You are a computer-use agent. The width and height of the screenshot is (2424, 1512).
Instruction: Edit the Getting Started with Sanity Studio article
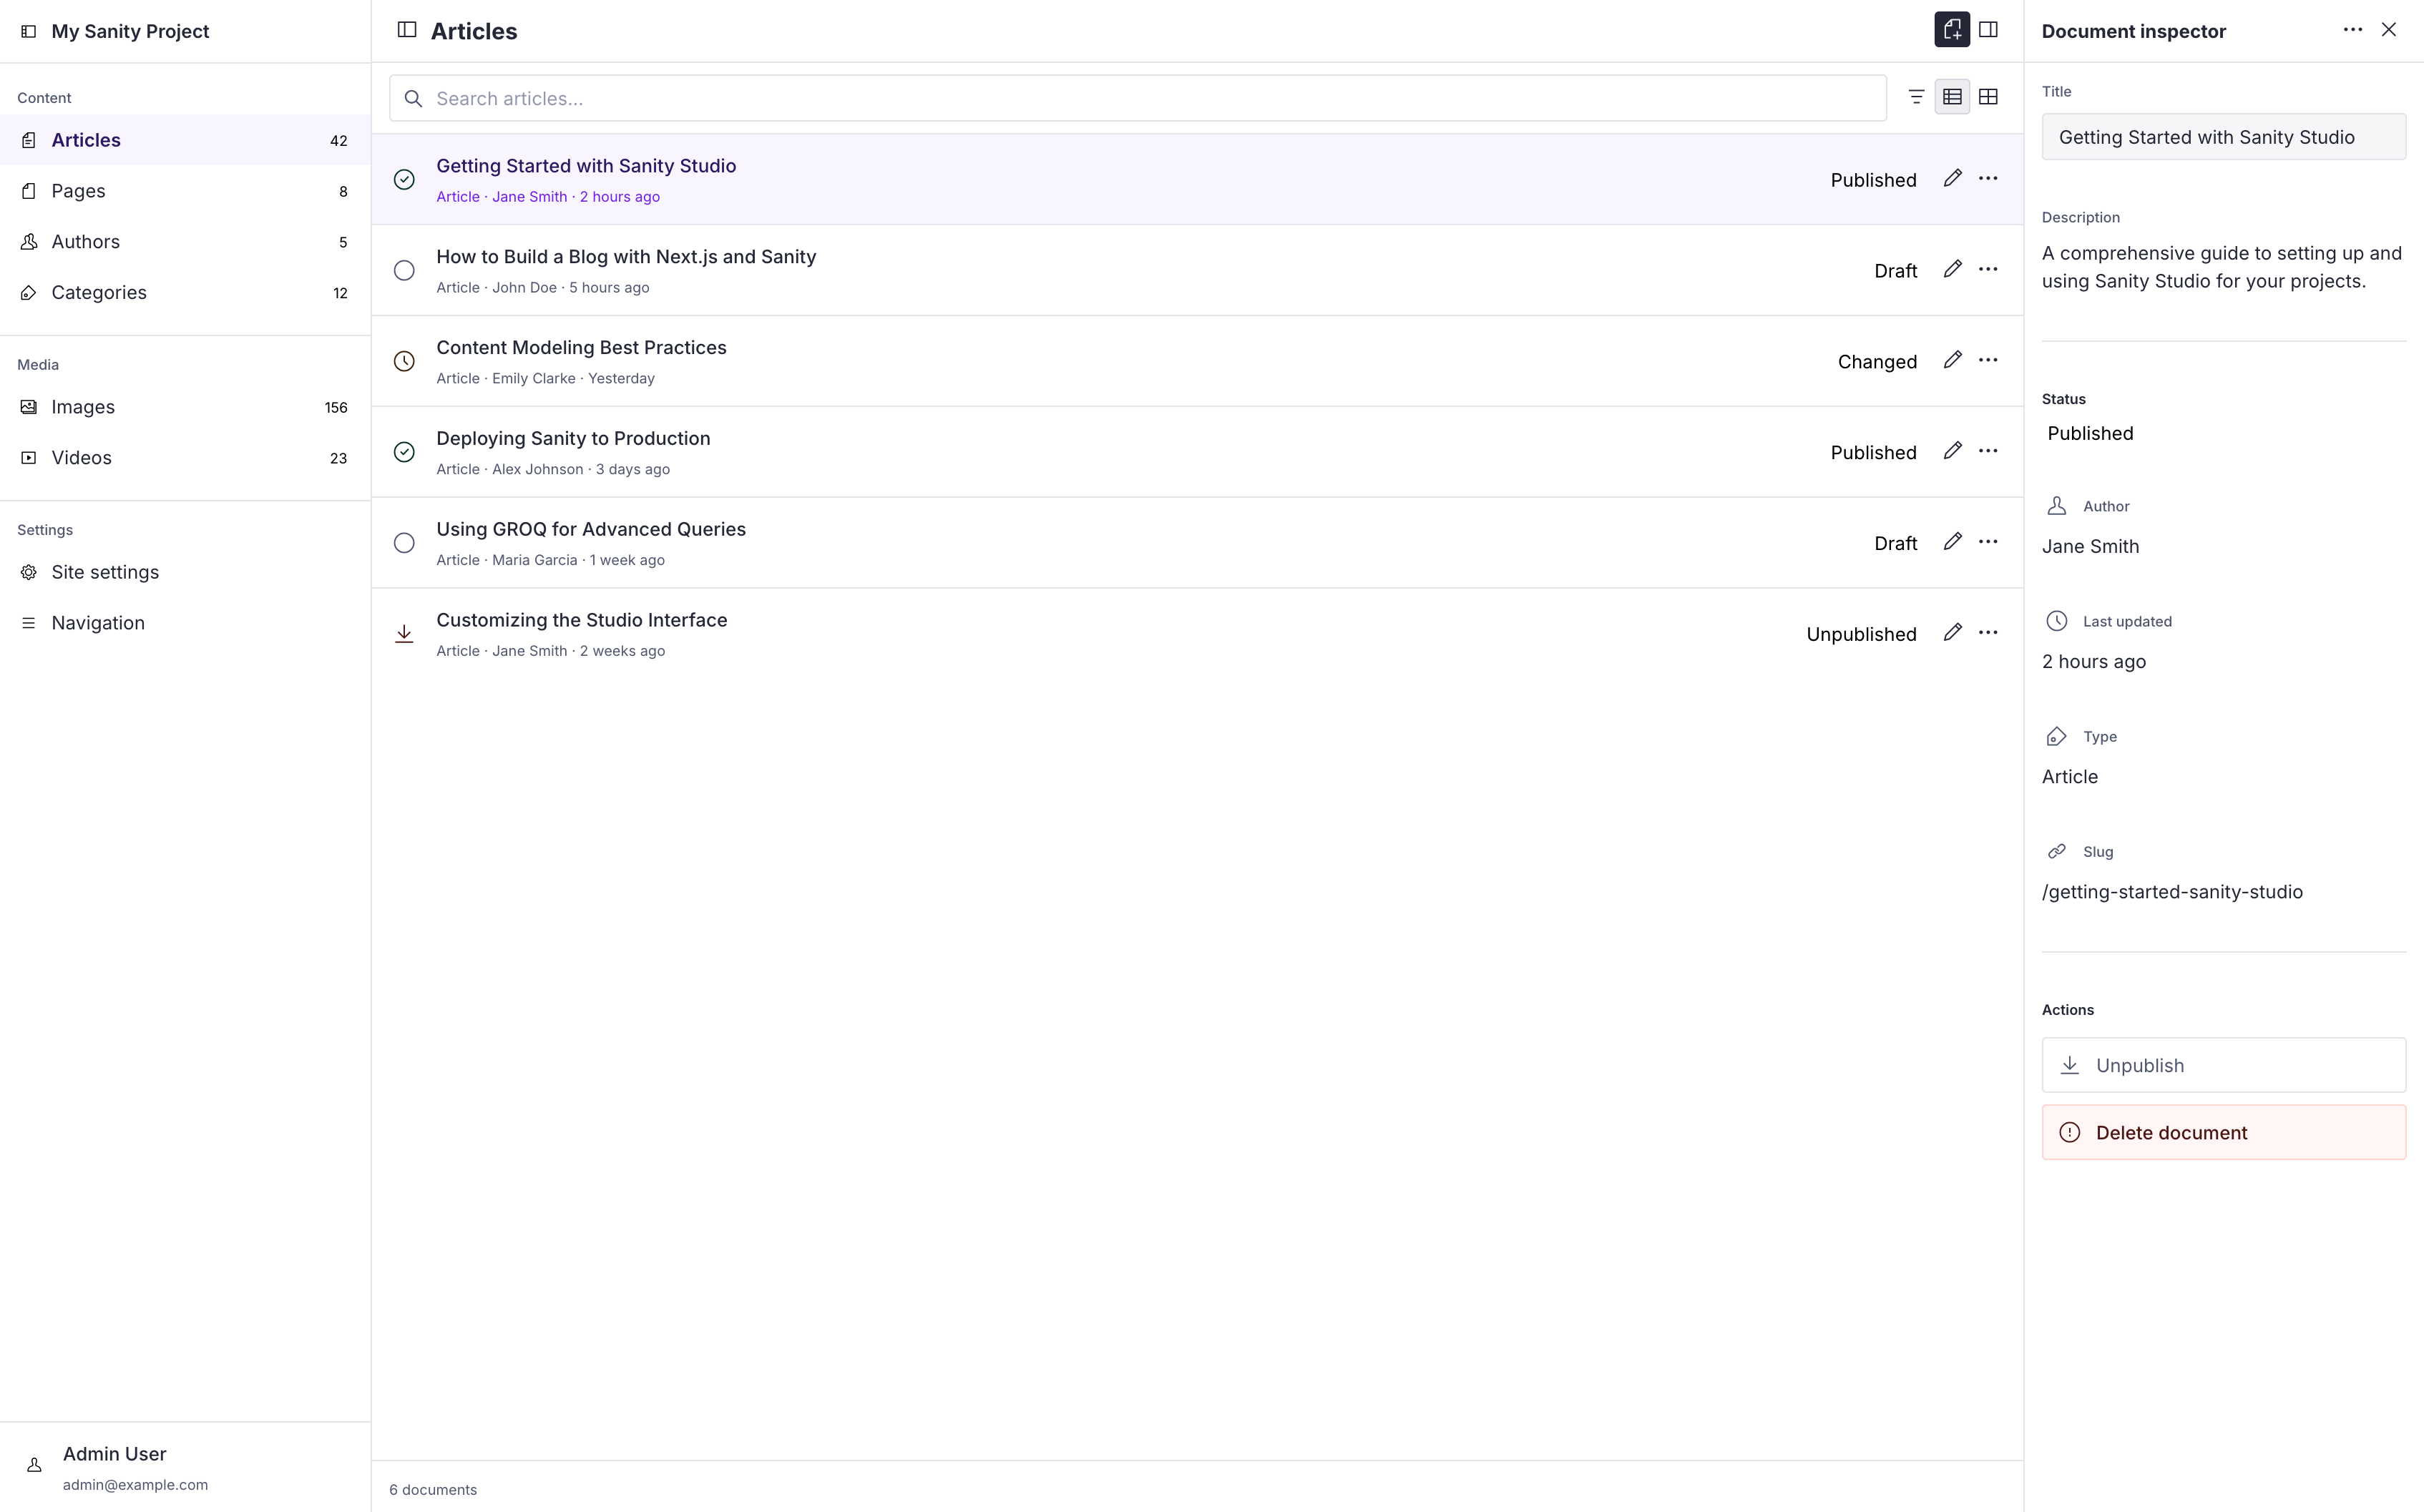(1952, 179)
